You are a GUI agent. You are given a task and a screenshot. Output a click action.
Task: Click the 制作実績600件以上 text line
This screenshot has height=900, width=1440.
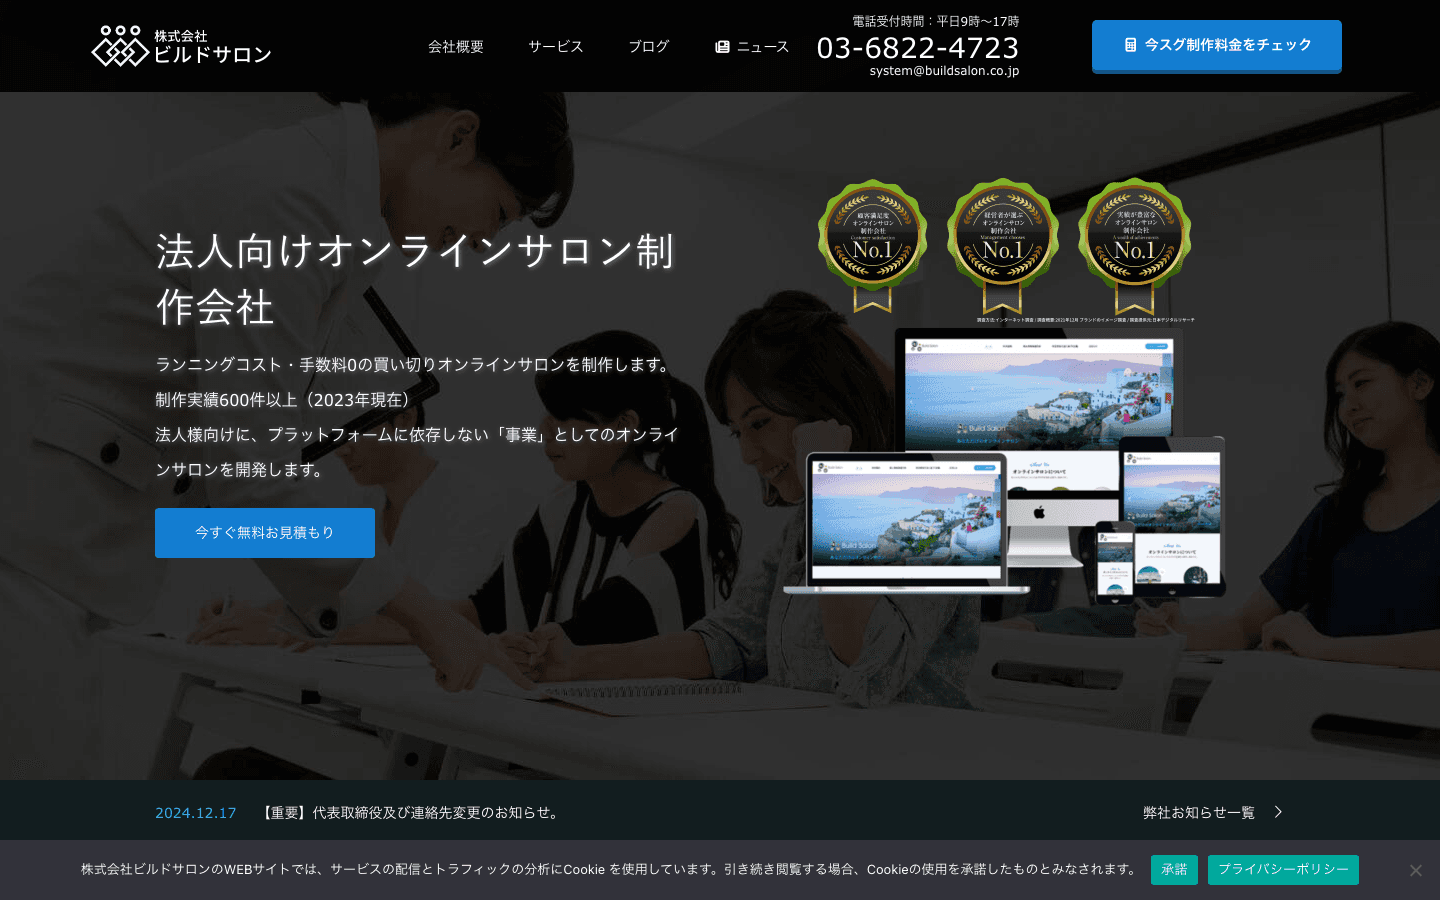pyautogui.click(x=286, y=400)
